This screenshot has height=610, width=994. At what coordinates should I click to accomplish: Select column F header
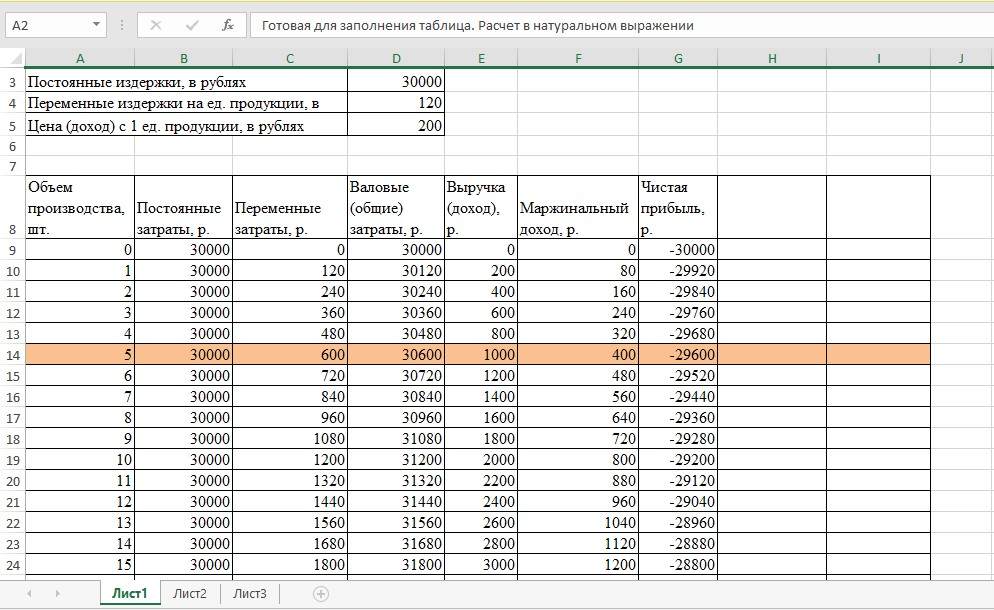pos(578,58)
